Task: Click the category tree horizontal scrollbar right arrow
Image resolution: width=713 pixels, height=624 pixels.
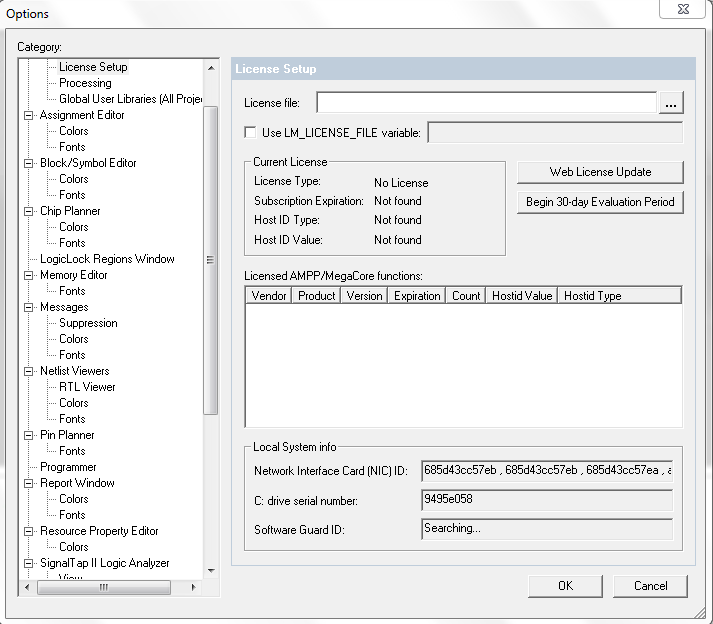Action: coord(195,588)
